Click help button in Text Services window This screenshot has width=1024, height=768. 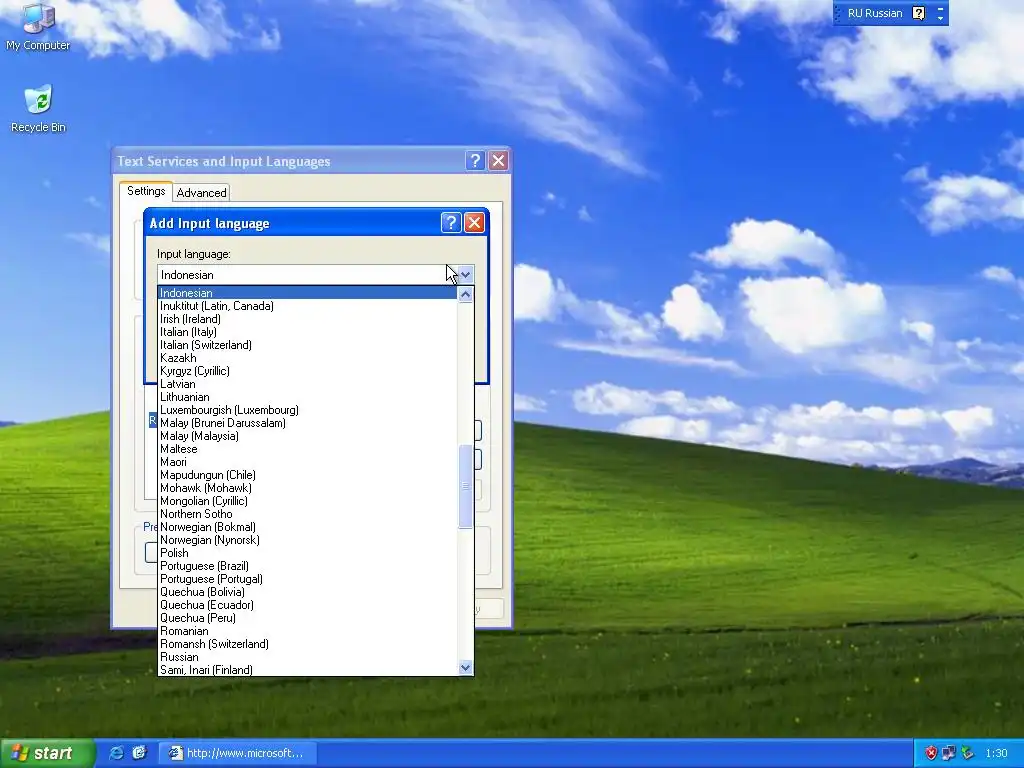(475, 161)
